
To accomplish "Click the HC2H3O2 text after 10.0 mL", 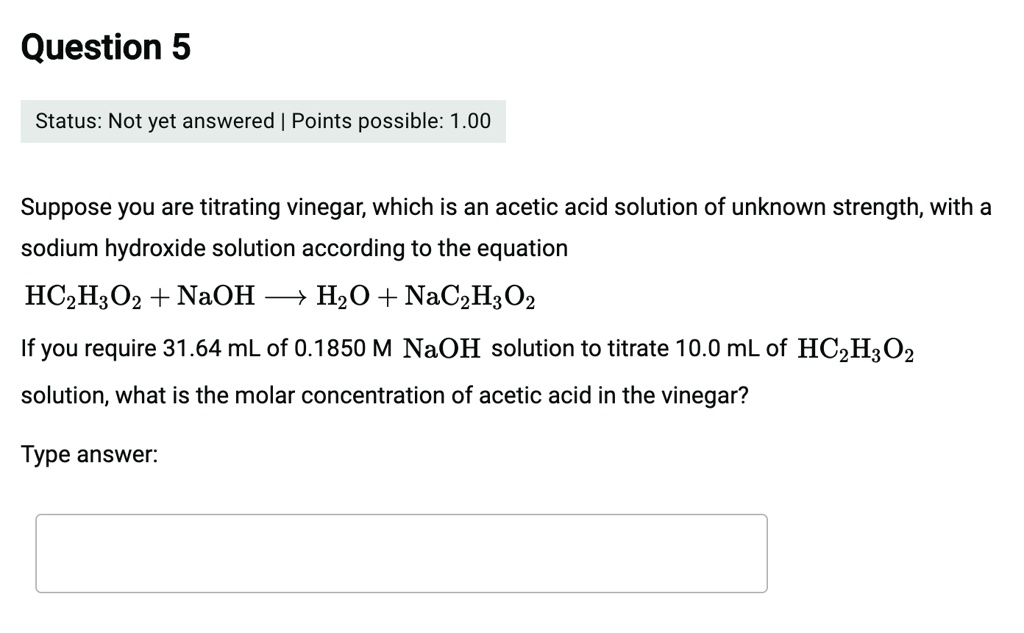I will point(854,348).
